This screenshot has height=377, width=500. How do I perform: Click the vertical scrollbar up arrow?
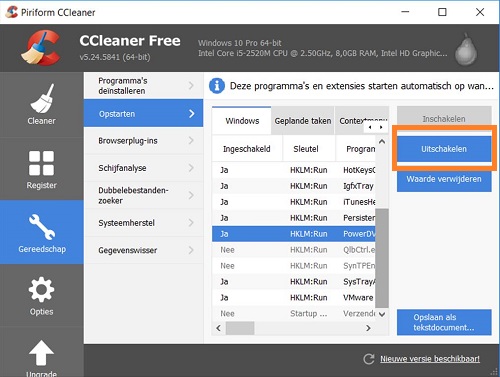pyautogui.click(x=382, y=142)
